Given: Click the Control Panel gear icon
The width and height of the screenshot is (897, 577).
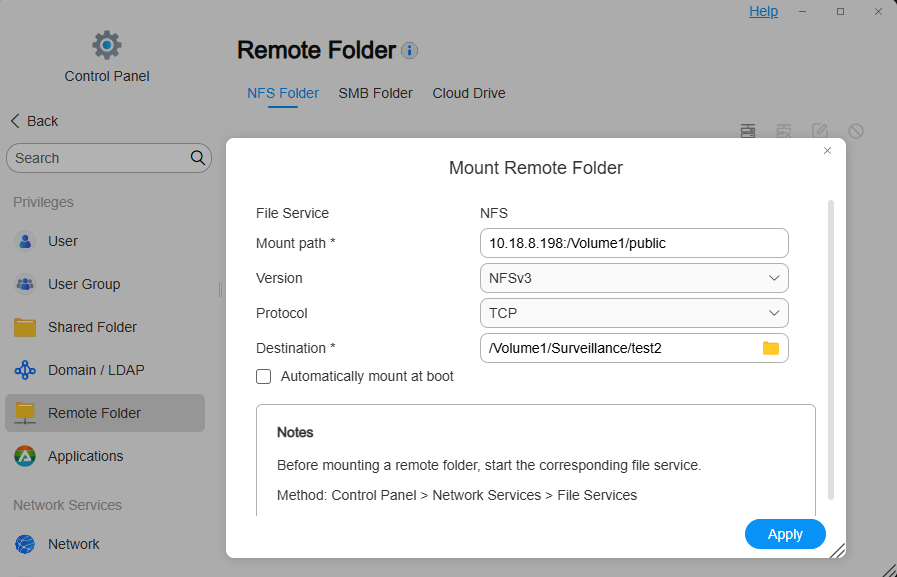Looking at the screenshot, I should tap(107, 45).
